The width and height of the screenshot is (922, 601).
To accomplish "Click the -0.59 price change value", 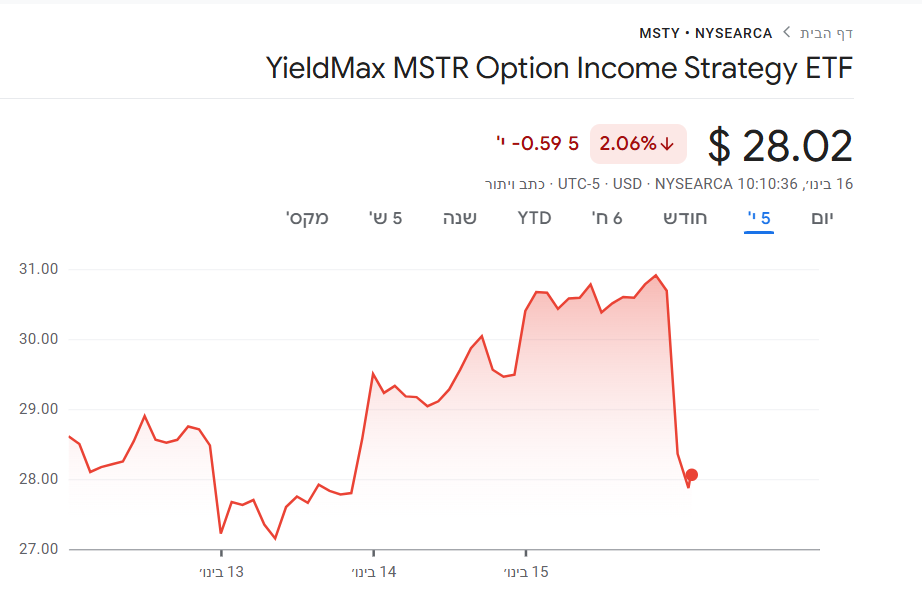I will [538, 144].
